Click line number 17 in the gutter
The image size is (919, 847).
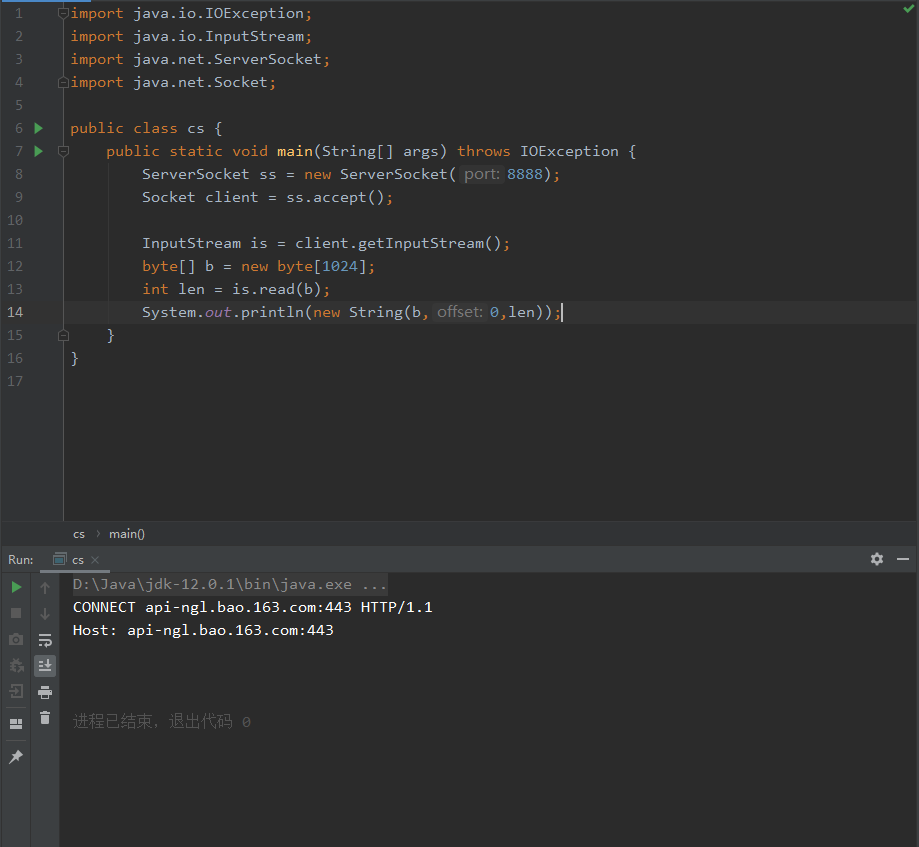coord(15,381)
